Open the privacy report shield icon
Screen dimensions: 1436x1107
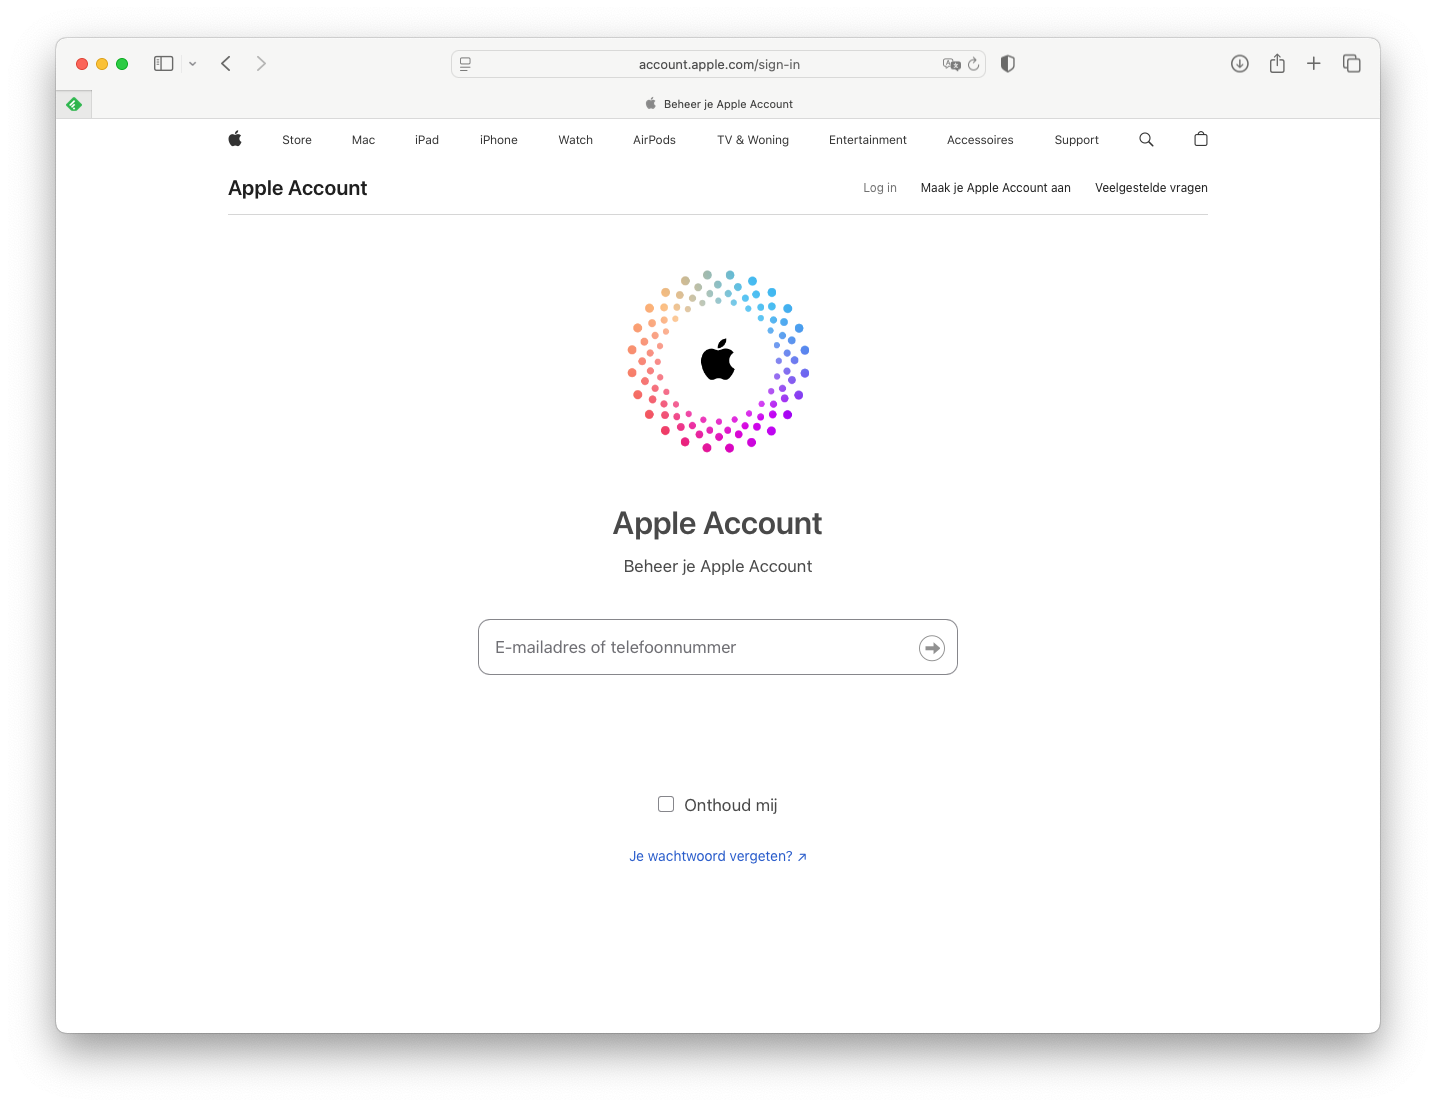click(1008, 64)
